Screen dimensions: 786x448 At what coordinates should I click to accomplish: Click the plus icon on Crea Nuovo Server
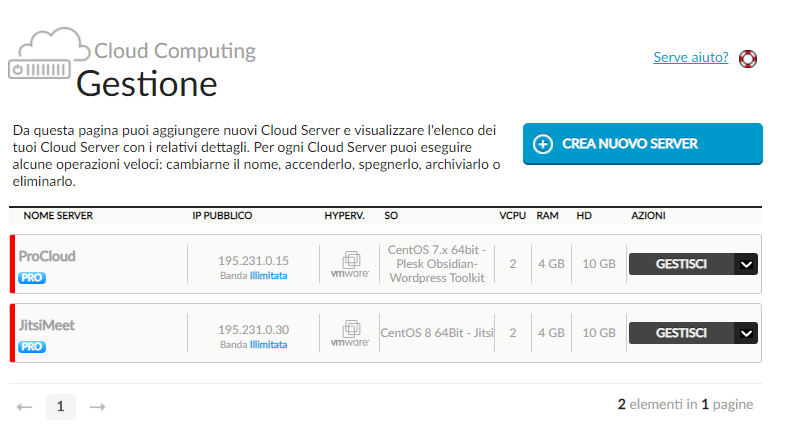(x=543, y=144)
